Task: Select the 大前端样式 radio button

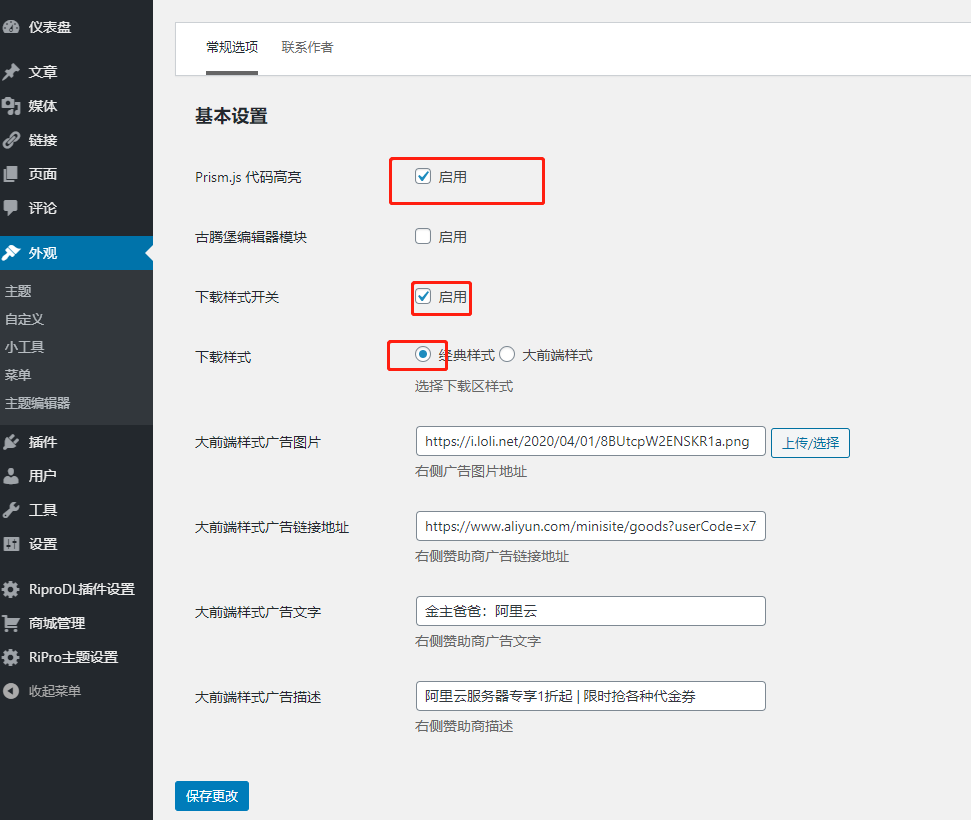Action: (507, 354)
